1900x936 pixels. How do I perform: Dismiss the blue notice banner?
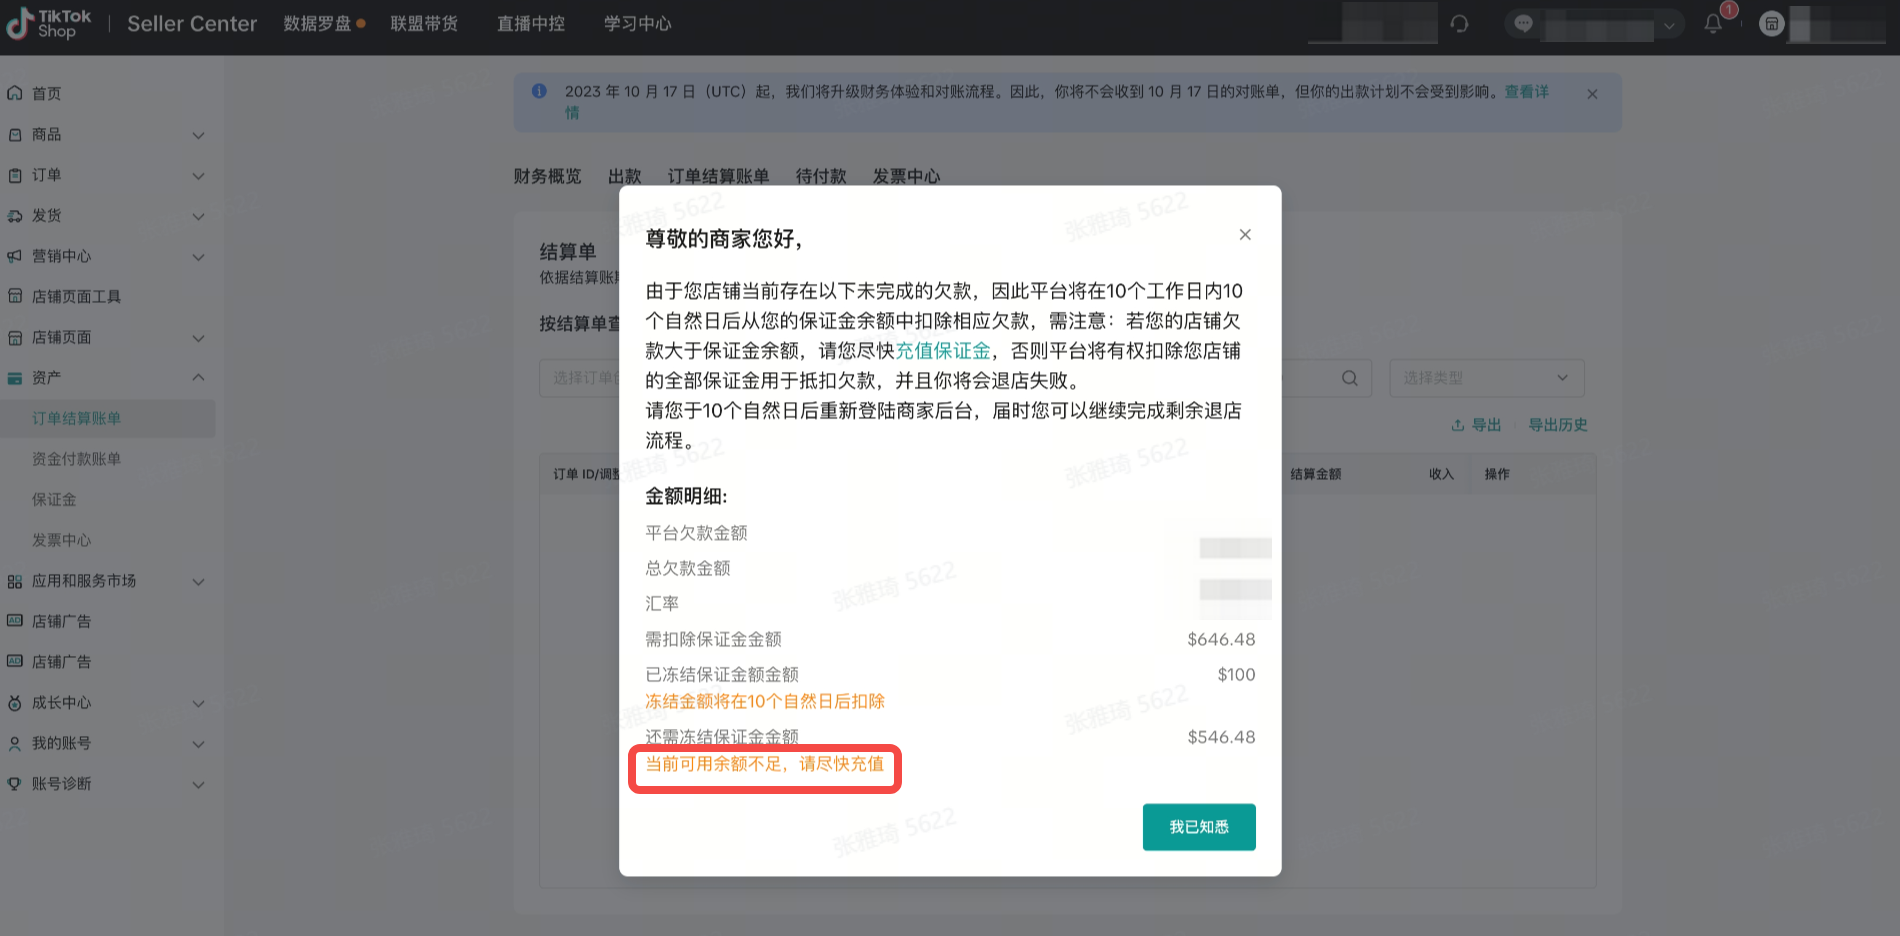(x=1592, y=94)
